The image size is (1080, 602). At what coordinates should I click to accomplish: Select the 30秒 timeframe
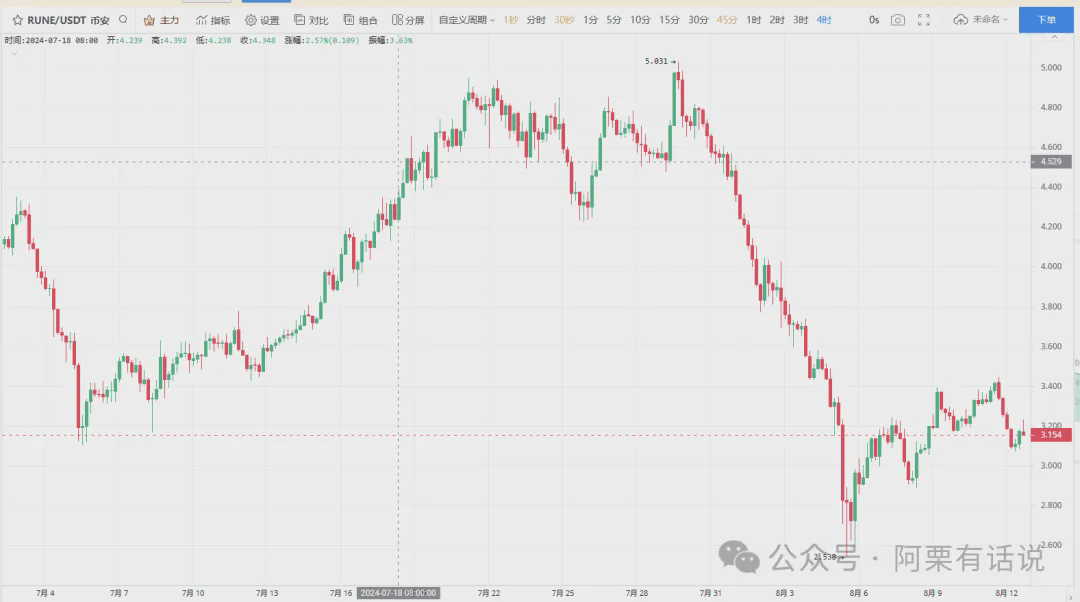[564, 20]
